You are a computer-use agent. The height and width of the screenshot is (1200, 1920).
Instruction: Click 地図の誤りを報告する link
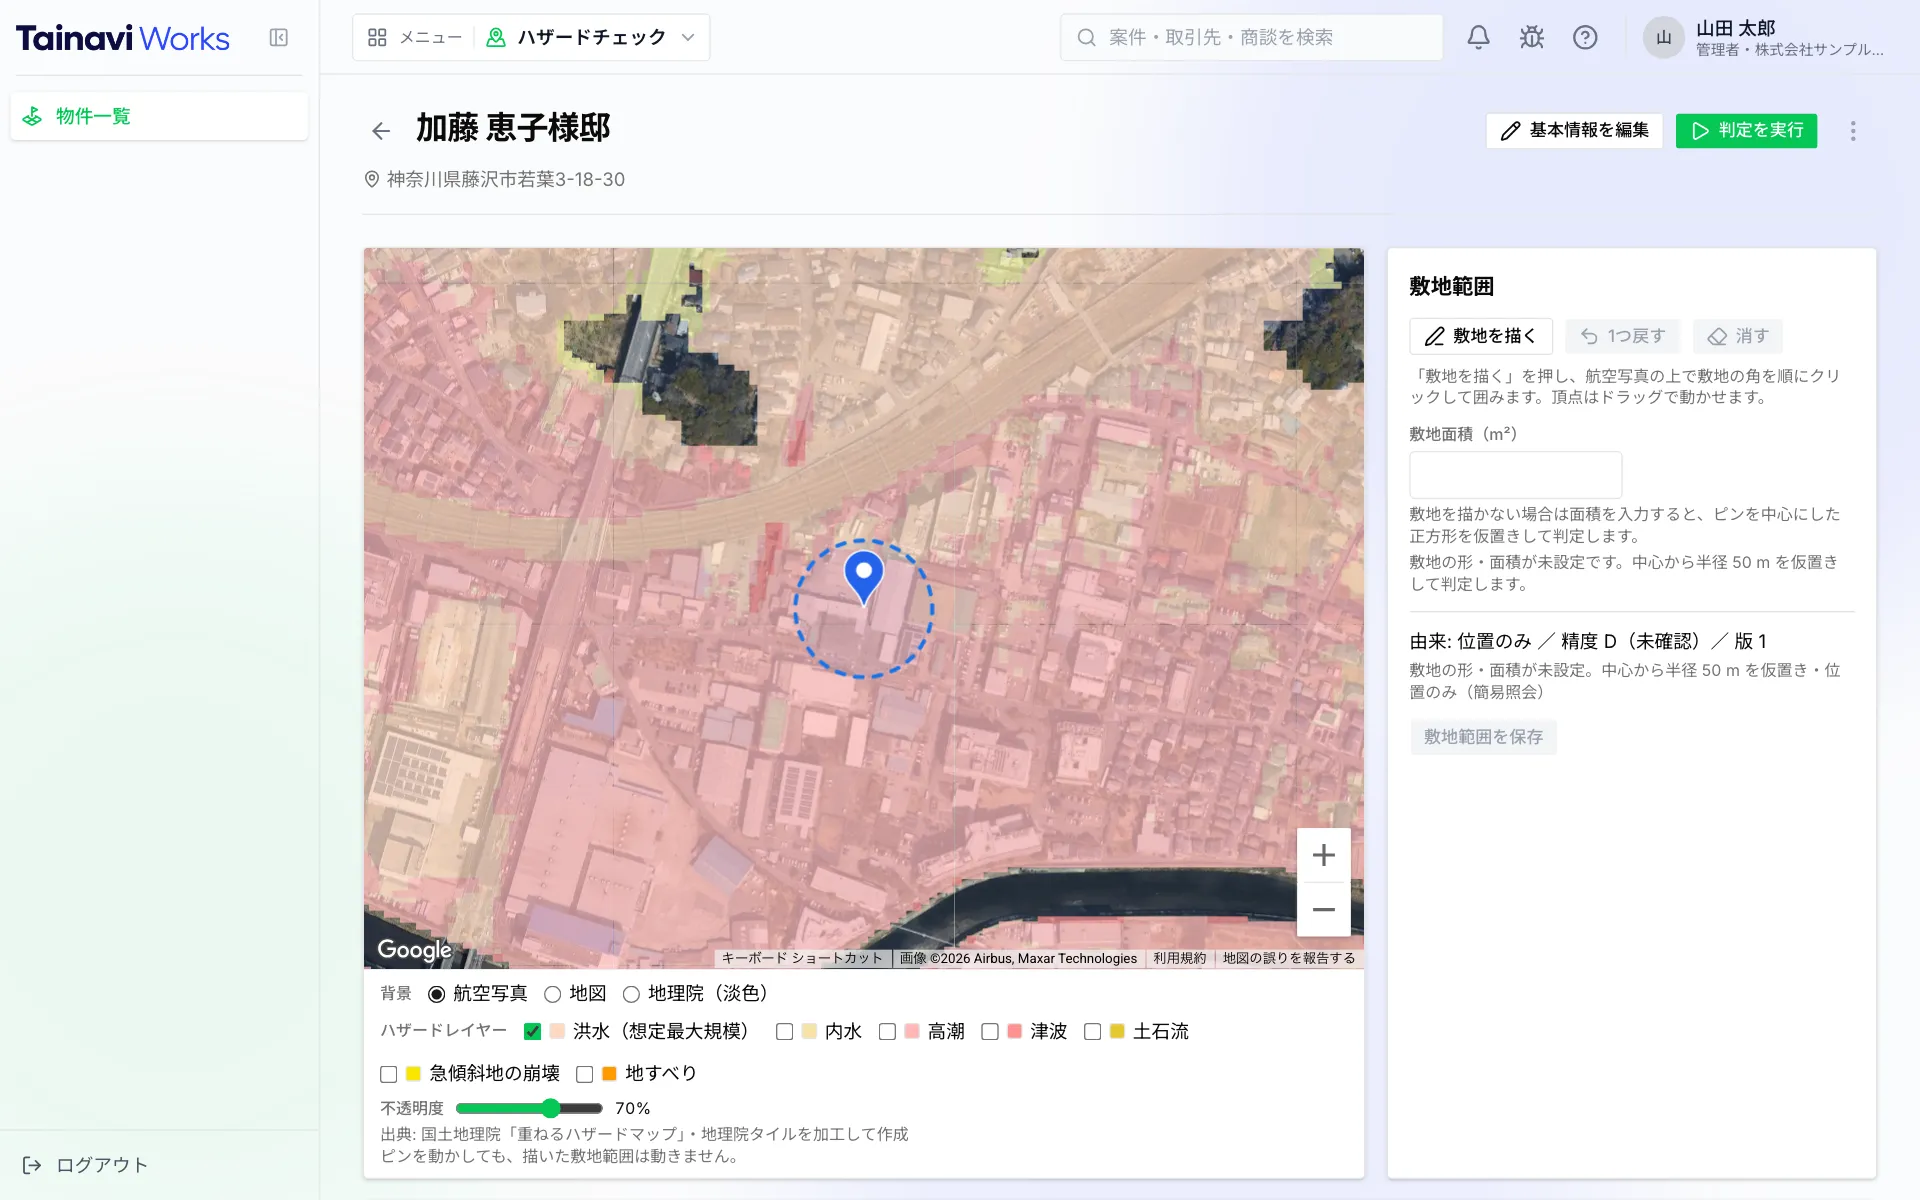[x=1288, y=958]
